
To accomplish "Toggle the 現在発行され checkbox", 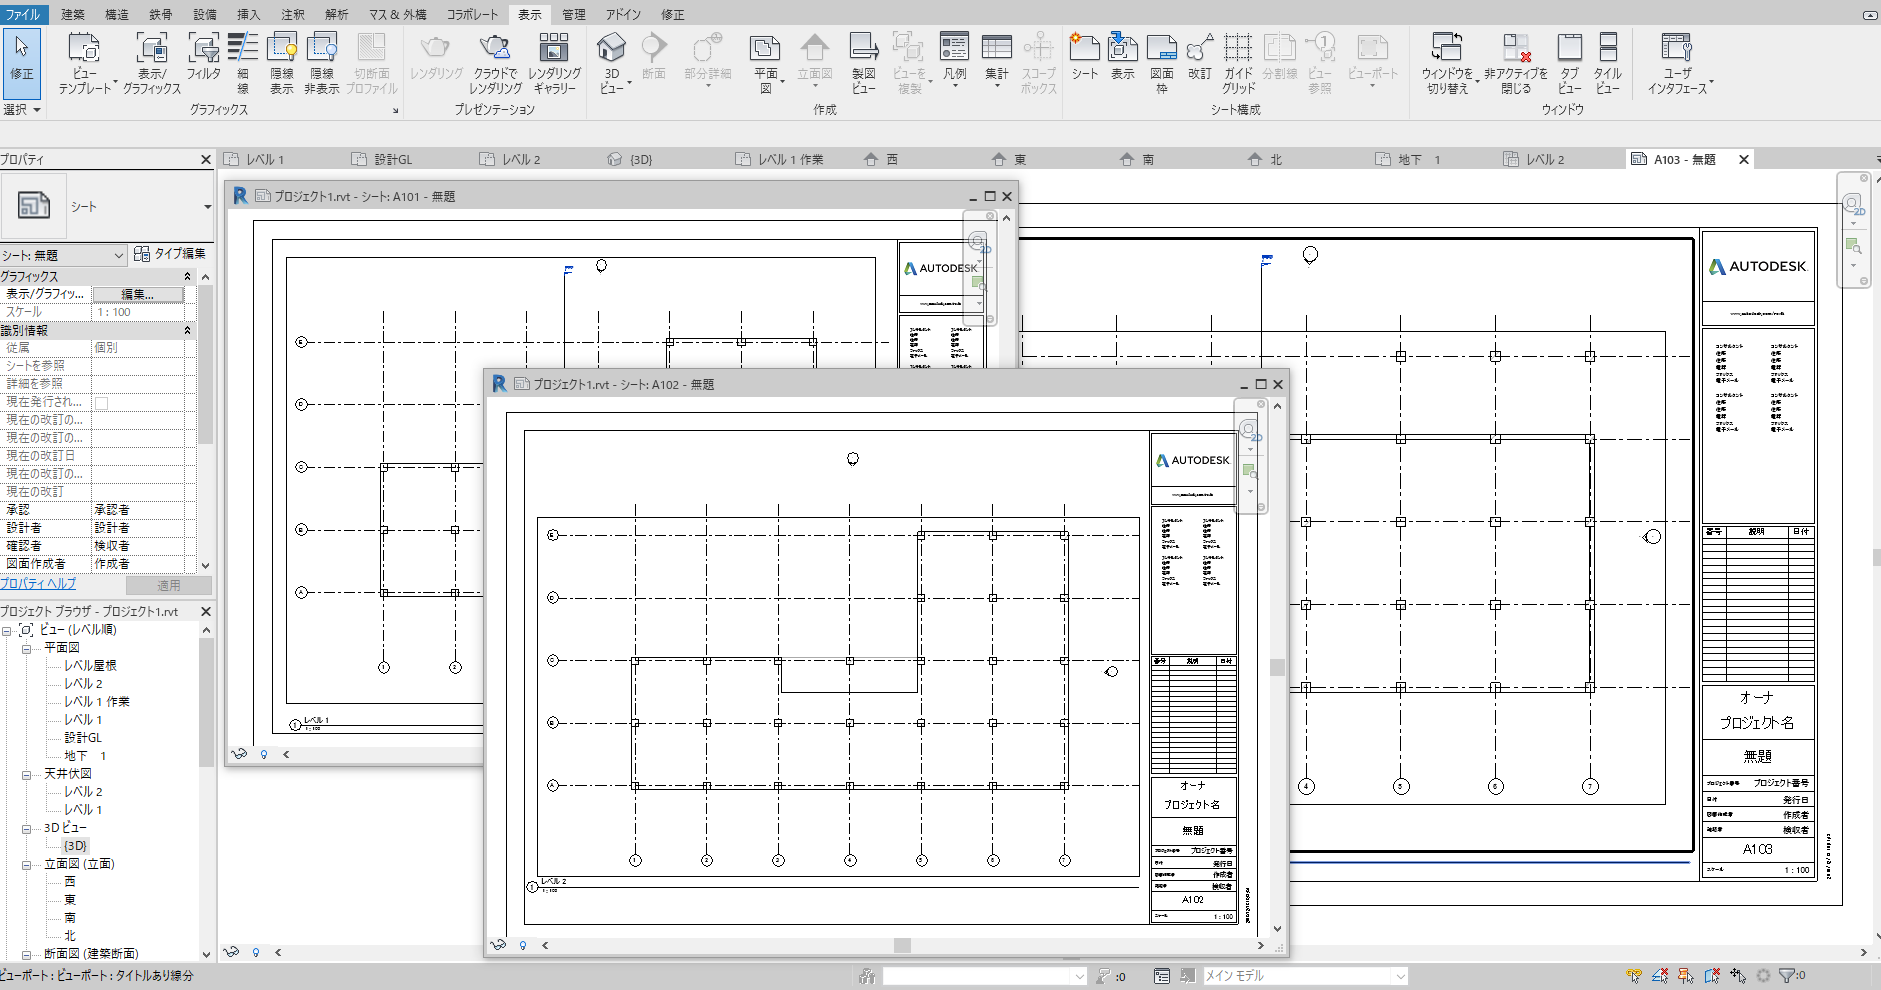I will pyautogui.click(x=101, y=402).
